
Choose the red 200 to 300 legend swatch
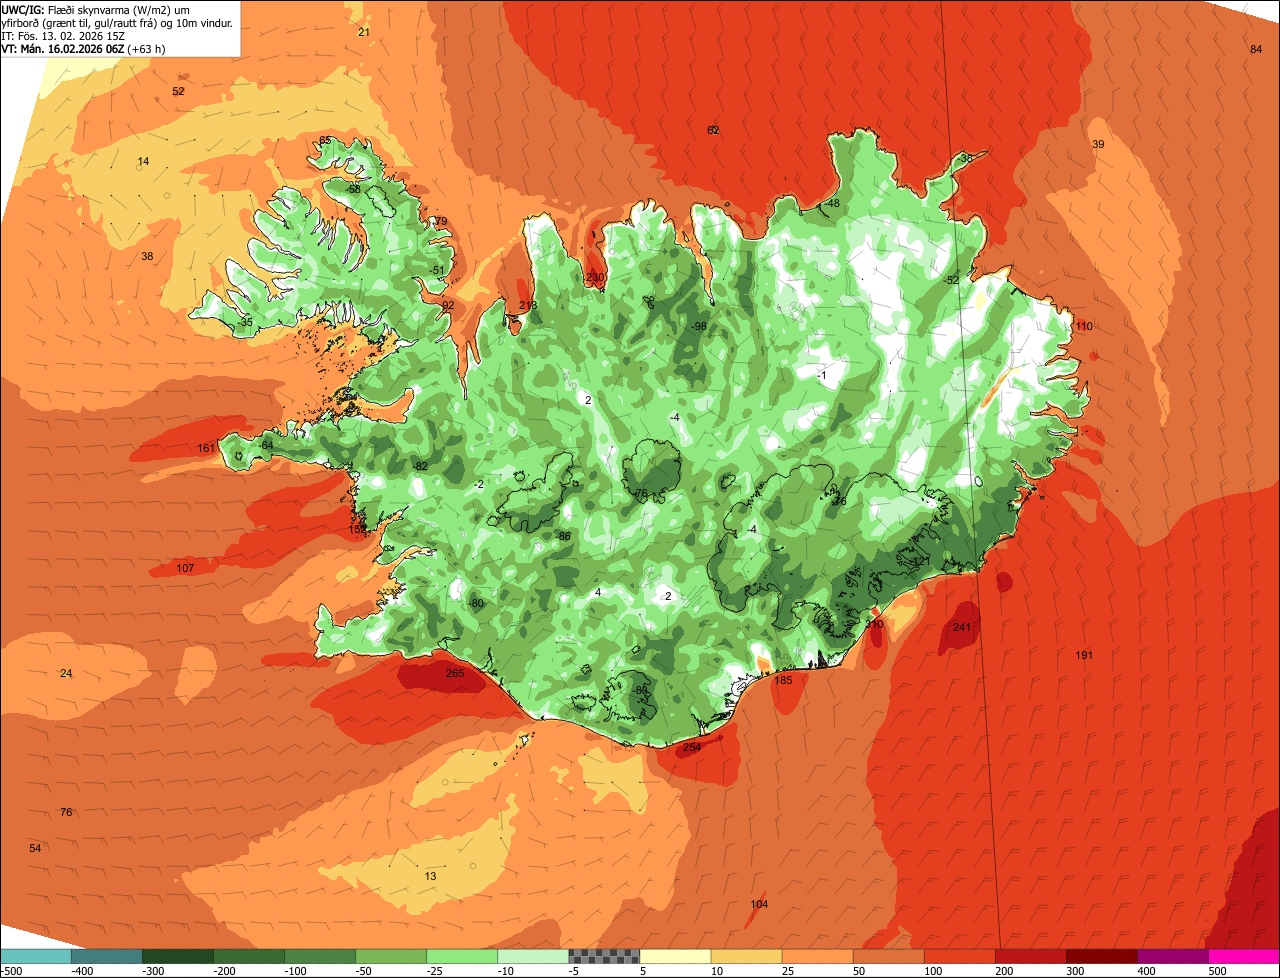(x=1031, y=956)
